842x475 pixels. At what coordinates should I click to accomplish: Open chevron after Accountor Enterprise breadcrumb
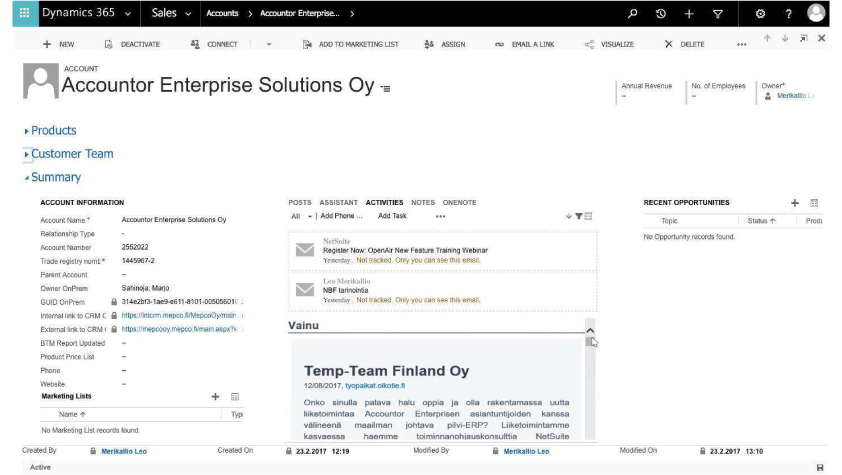(x=352, y=14)
